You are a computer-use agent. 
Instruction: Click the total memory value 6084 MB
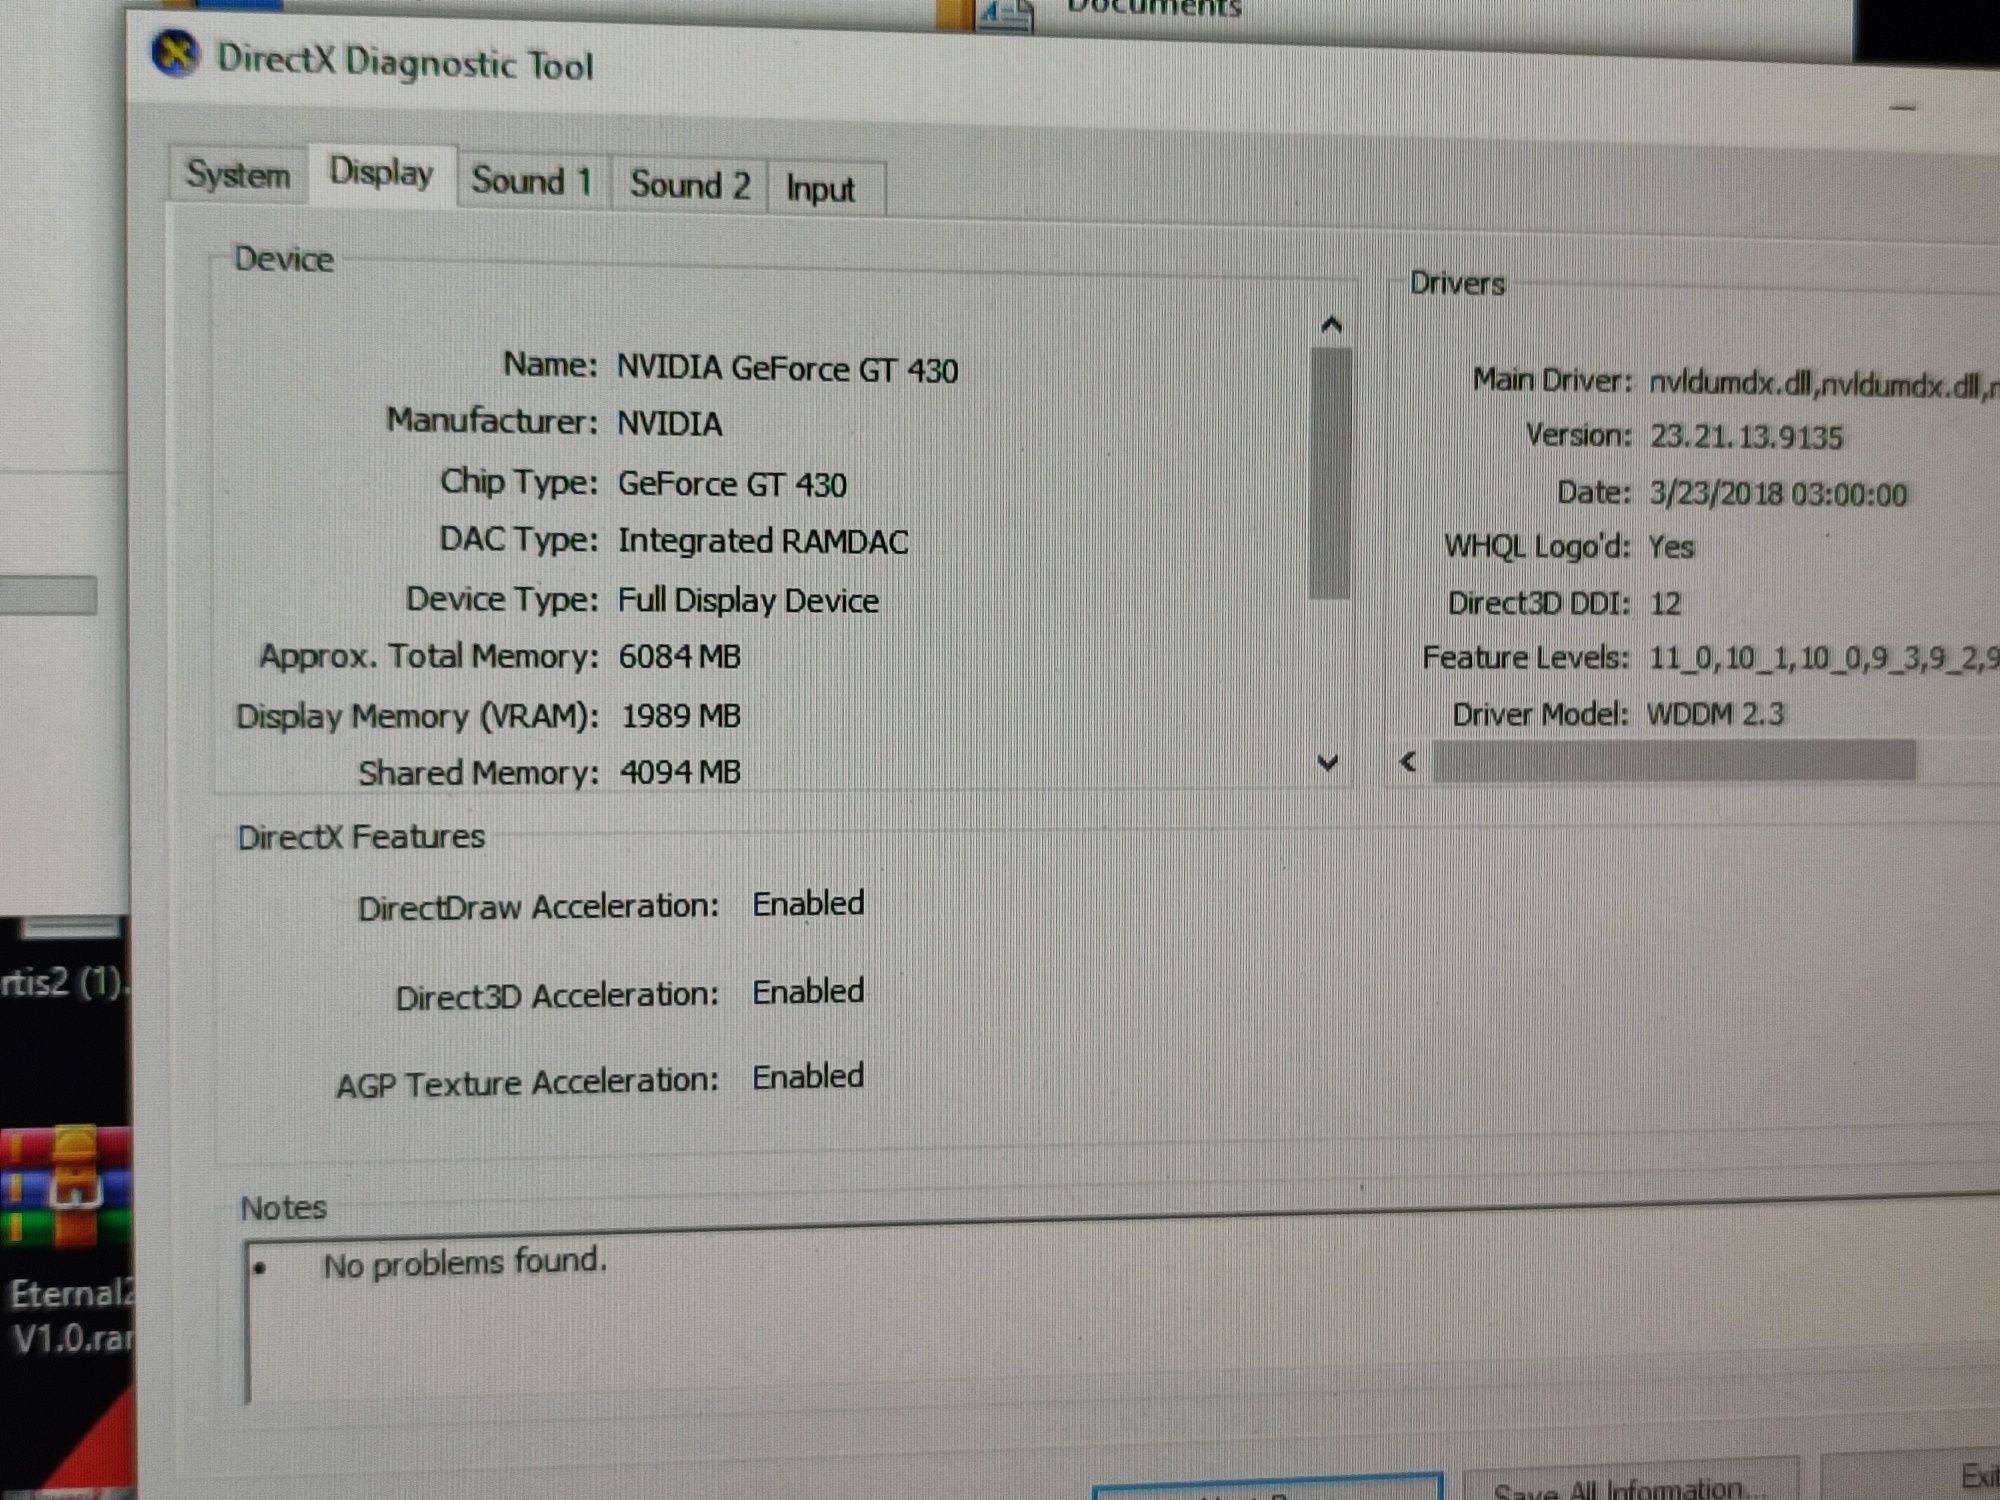coord(679,657)
